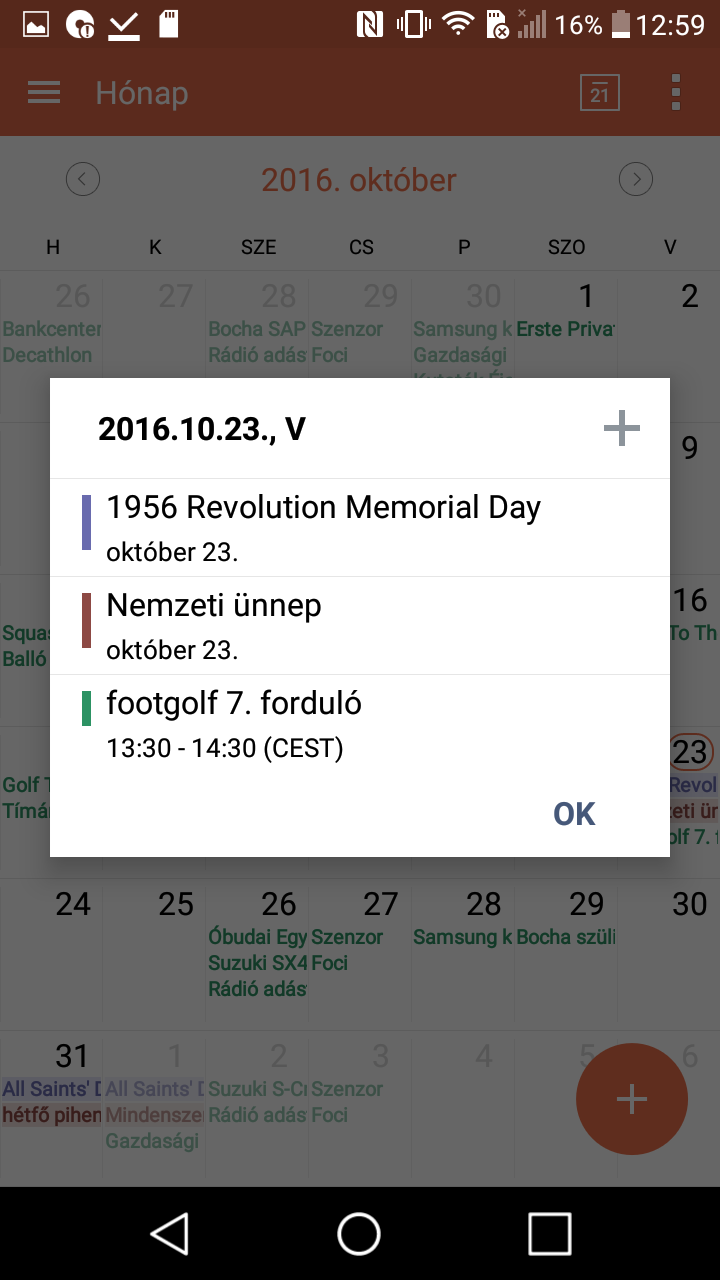The width and height of the screenshot is (720, 1280).
Task: Go to previous month arrow
Action: click(x=83, y=180)
